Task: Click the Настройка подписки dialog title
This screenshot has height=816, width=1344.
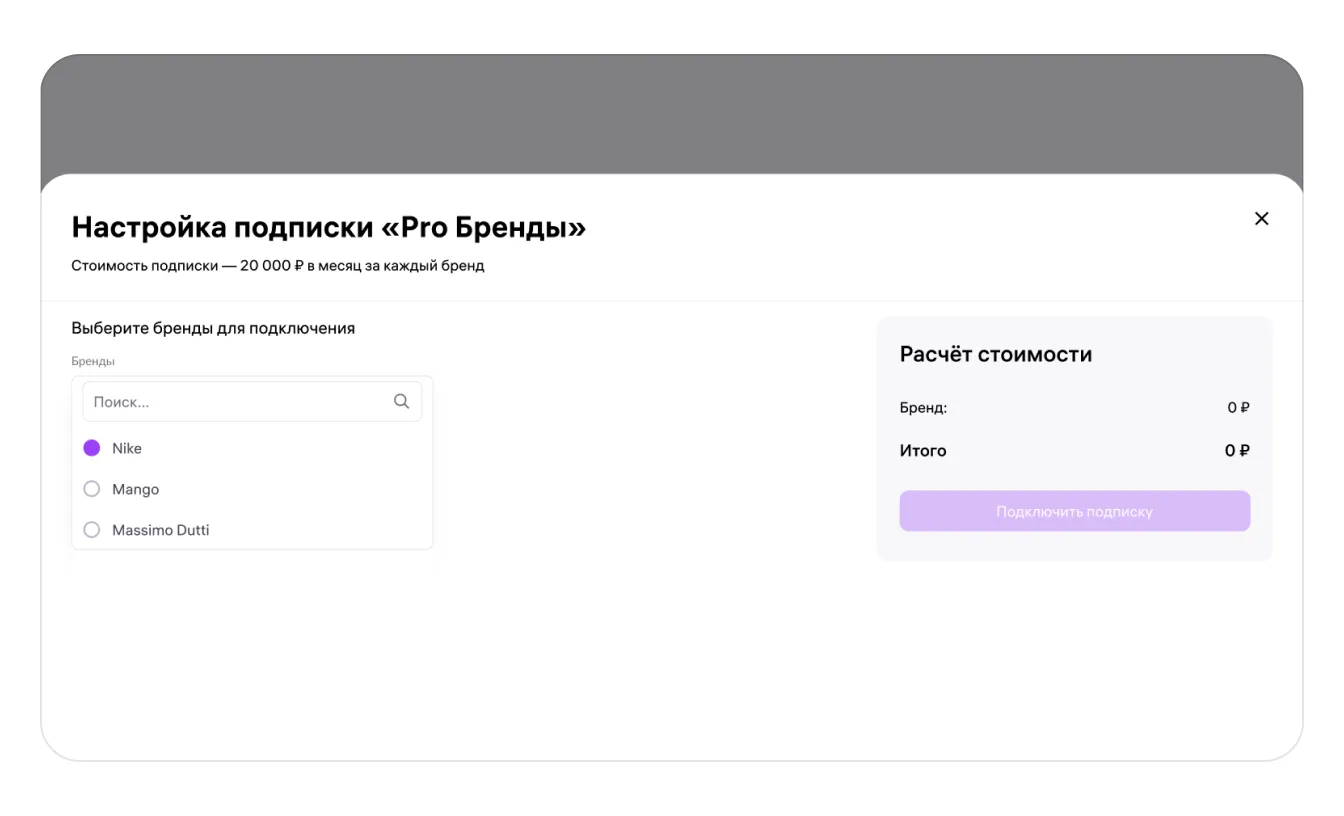Action: point(329,228)
